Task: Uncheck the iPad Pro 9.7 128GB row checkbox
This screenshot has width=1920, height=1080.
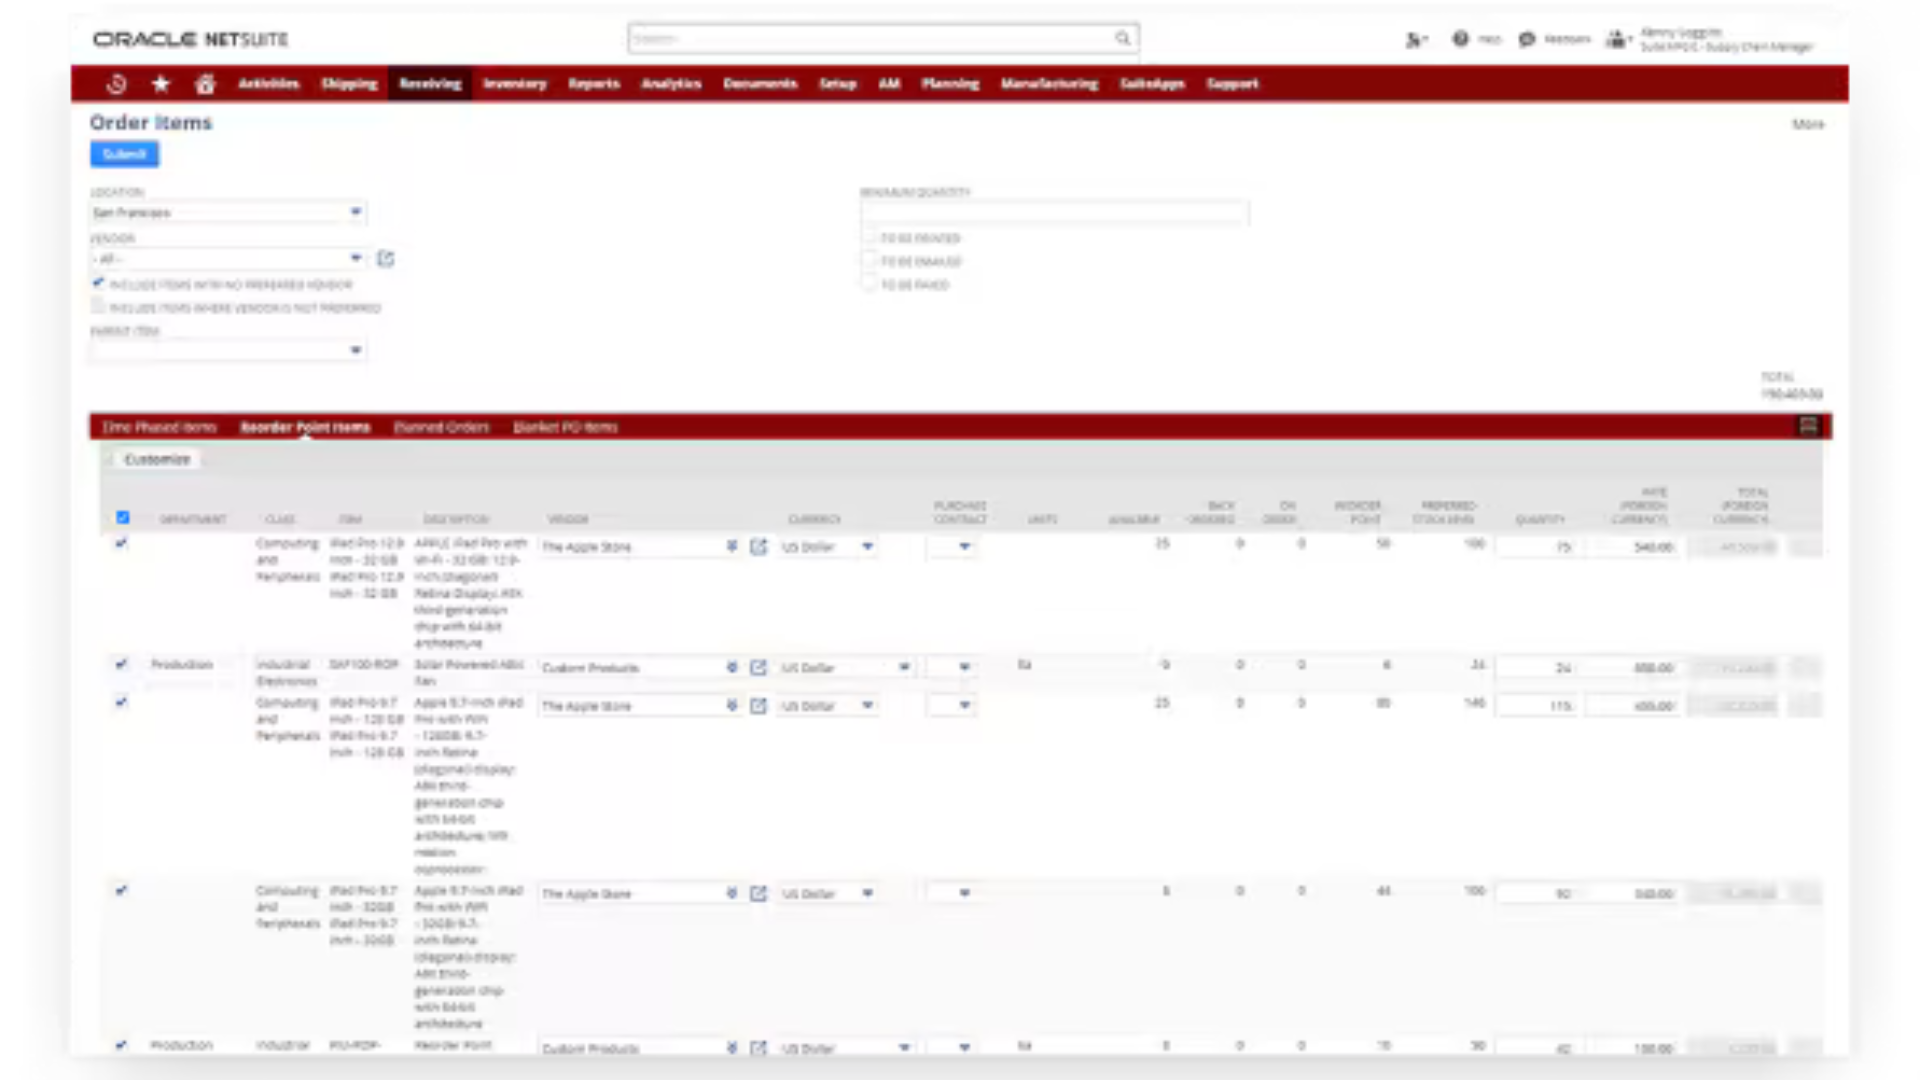Action: click(121, 702)
